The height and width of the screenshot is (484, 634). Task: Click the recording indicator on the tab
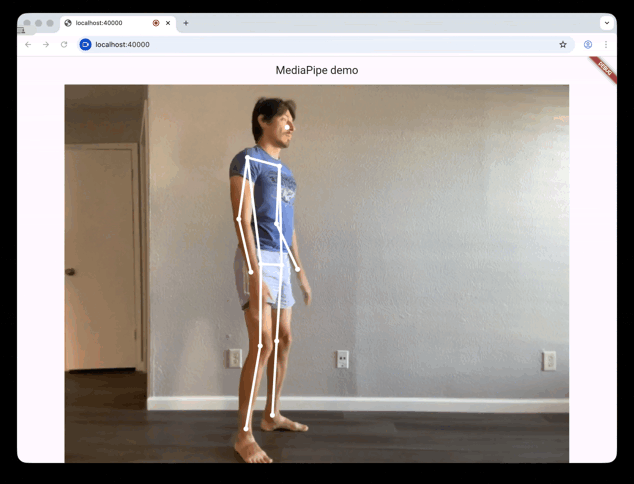[x=156, y=23]
